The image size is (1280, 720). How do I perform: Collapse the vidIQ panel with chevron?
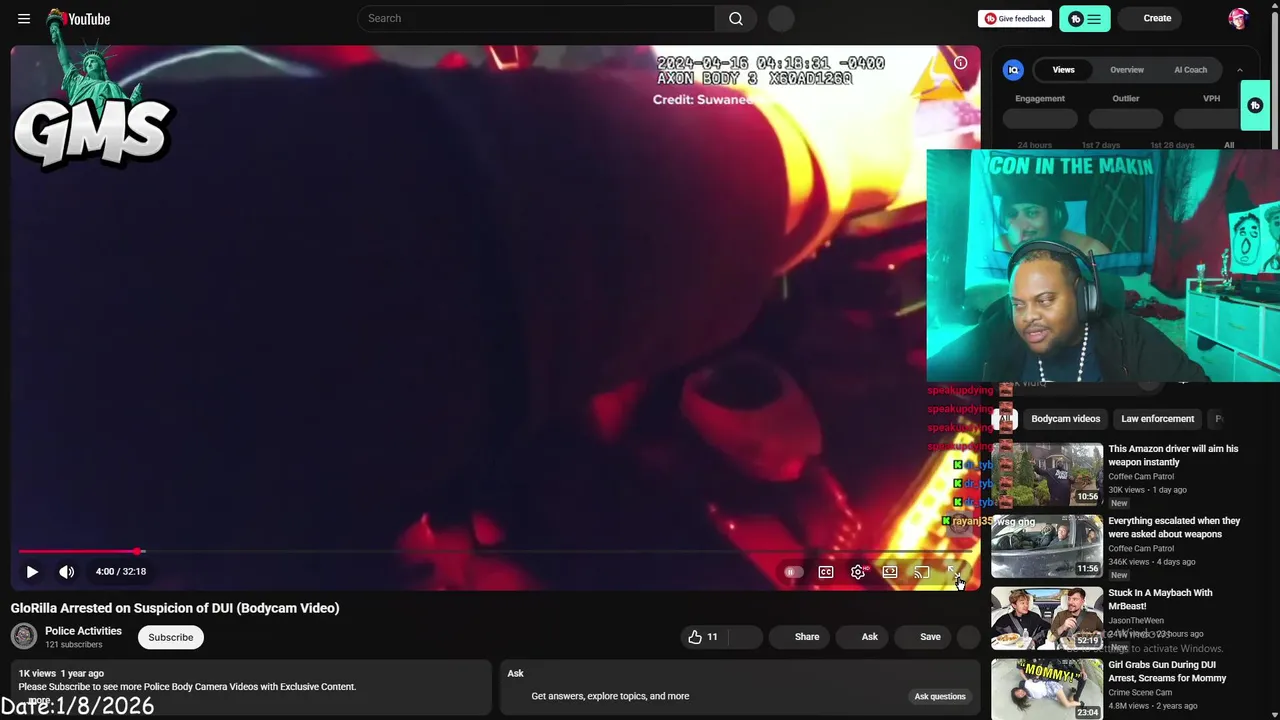point(1240,70)
